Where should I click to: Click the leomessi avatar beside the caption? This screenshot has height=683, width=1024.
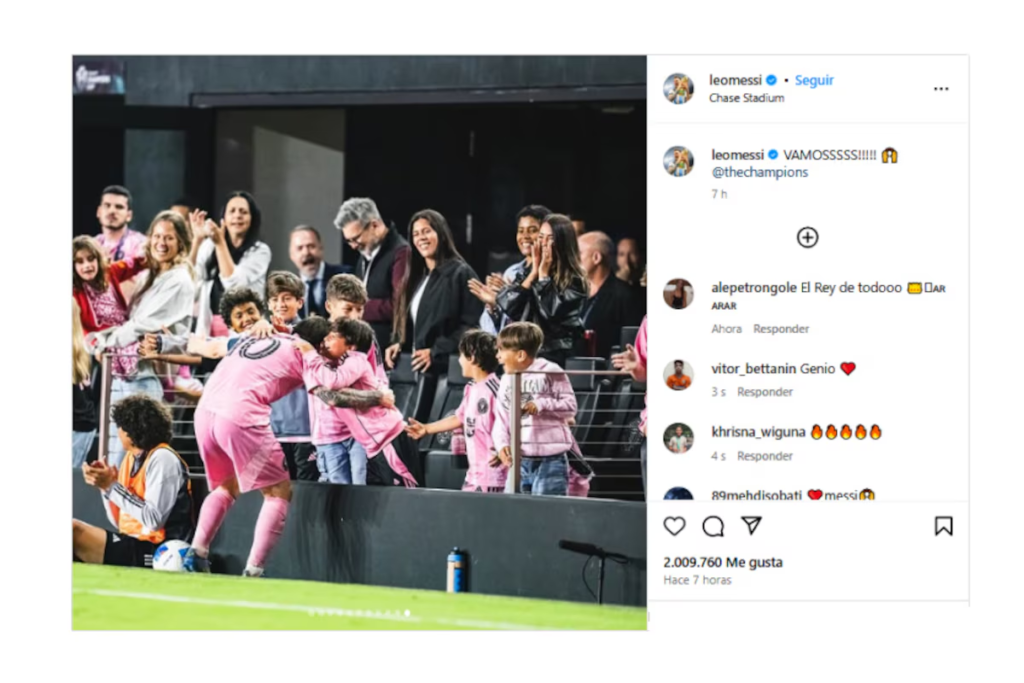click(679, 161)
